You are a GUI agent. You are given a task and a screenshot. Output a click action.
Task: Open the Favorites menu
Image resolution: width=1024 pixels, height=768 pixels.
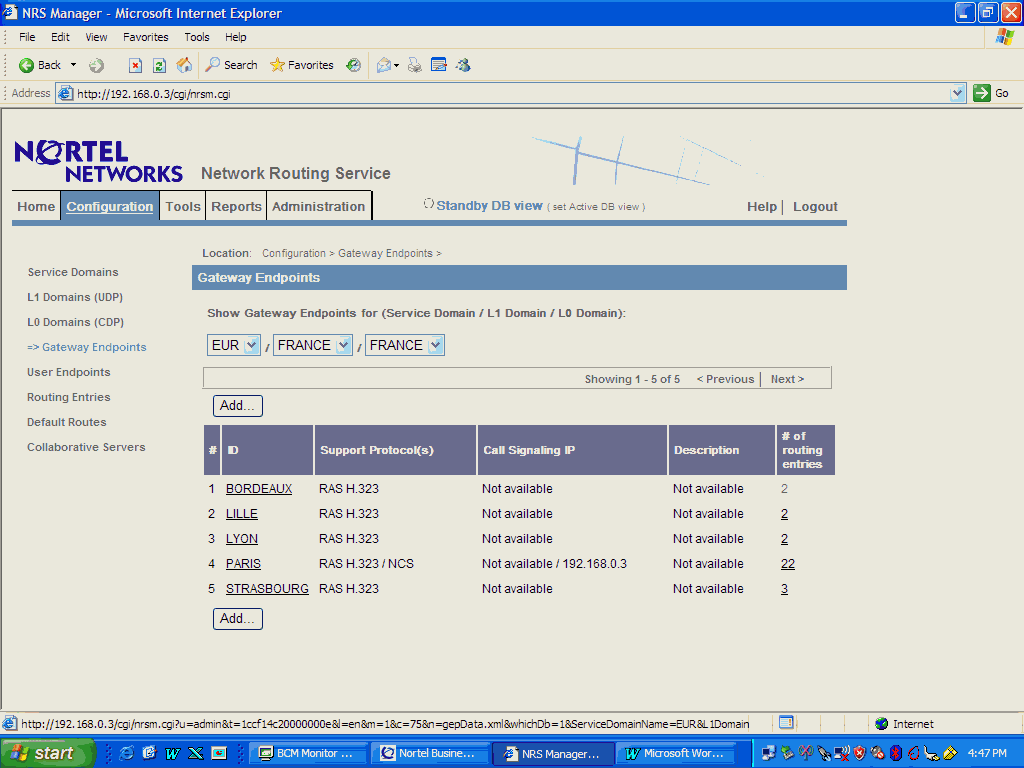click(x=146, y=37)
